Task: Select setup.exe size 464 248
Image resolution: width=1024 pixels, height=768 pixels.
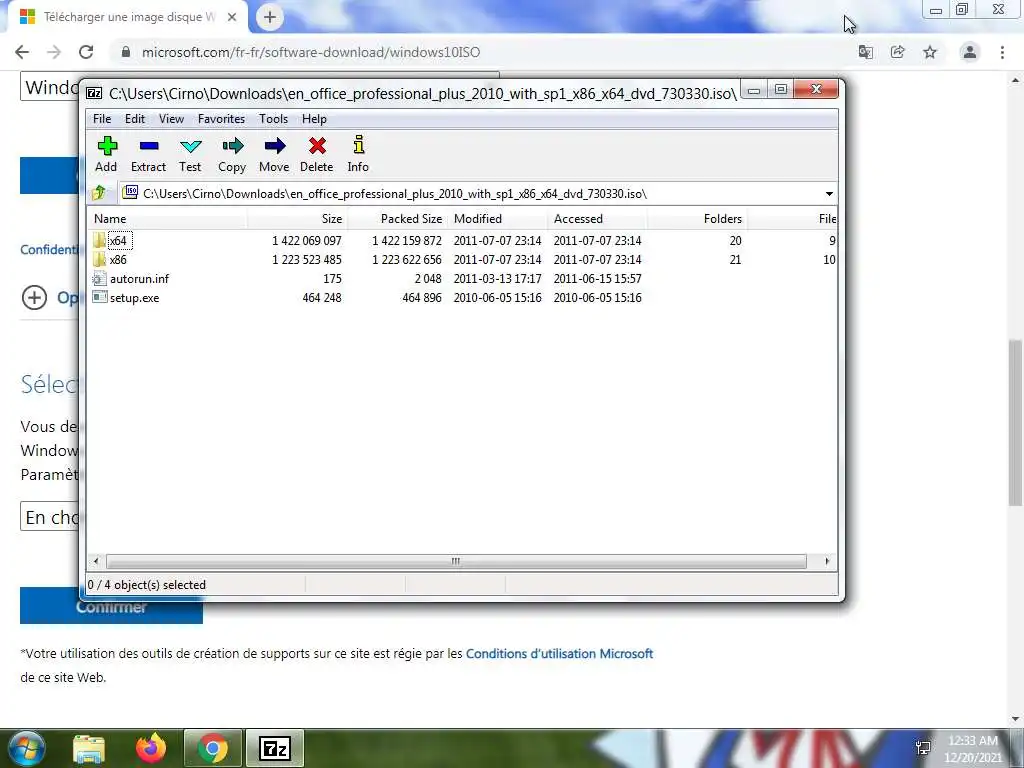Action: (x=321, y=298)
